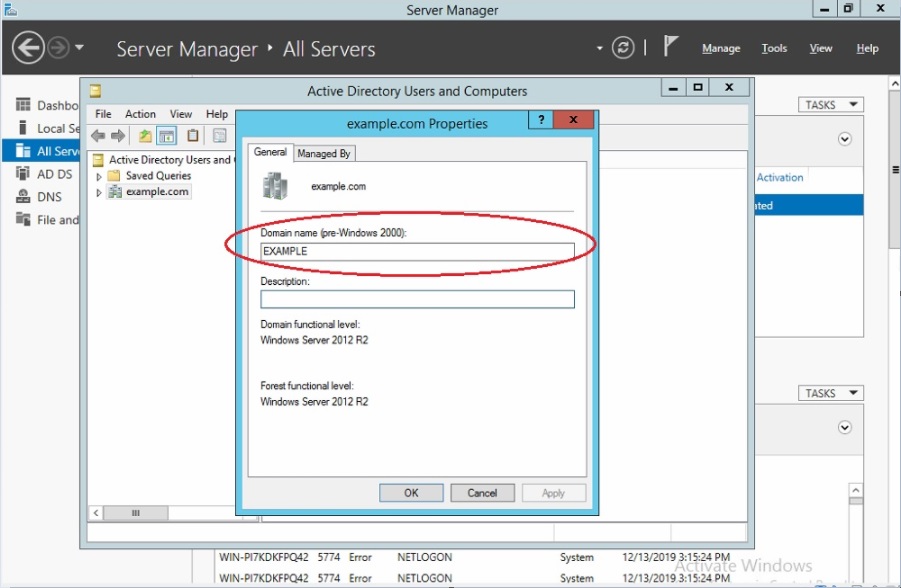The height and width of the screenshot is (588, 901).
Task: Select first NETLOGON error event row
Action: (475, 557)
